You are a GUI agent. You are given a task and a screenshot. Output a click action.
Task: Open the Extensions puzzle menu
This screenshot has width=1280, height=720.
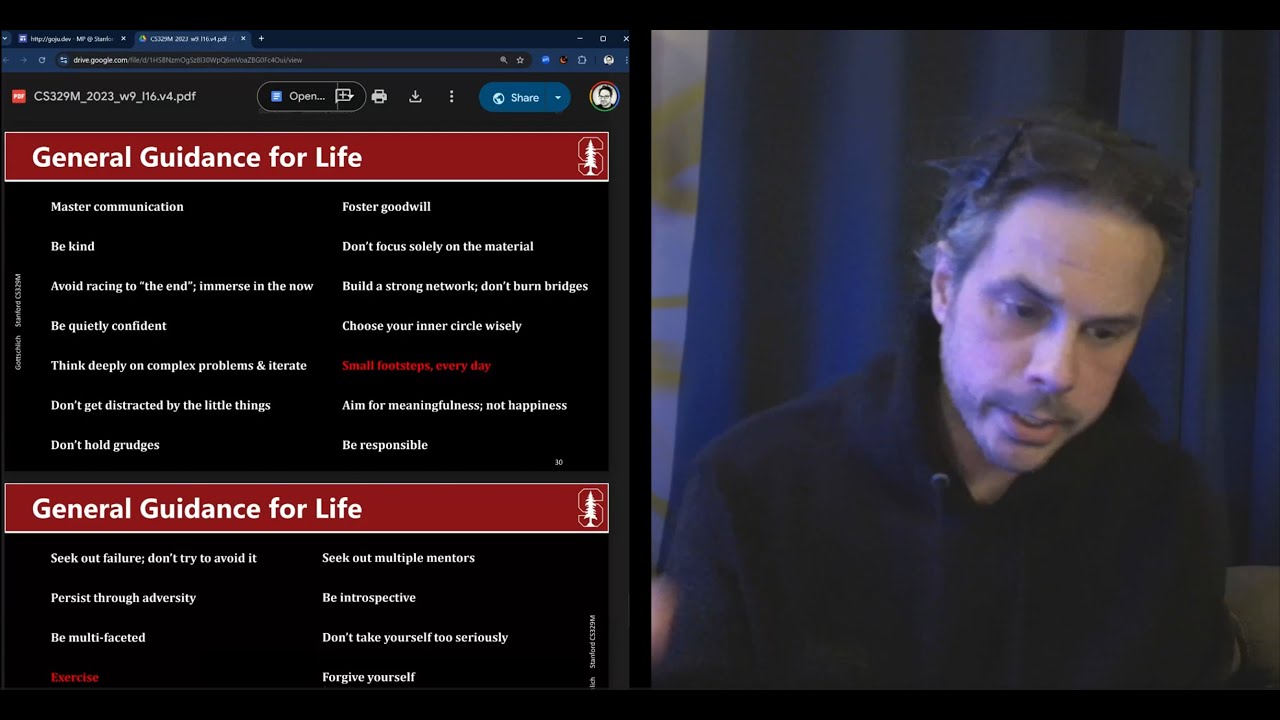coord(582,60)
